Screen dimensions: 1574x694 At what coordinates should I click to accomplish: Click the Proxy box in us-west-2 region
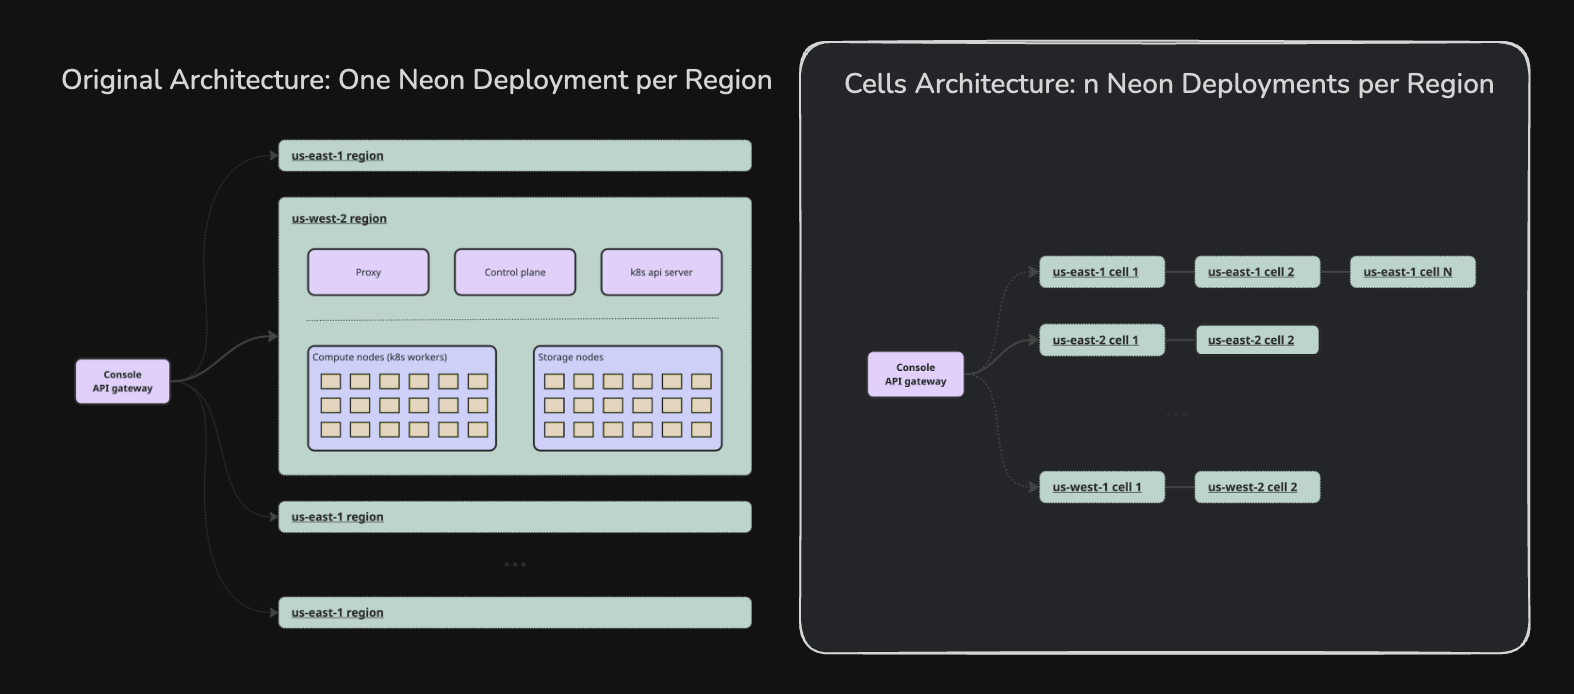tap(368, 272)
